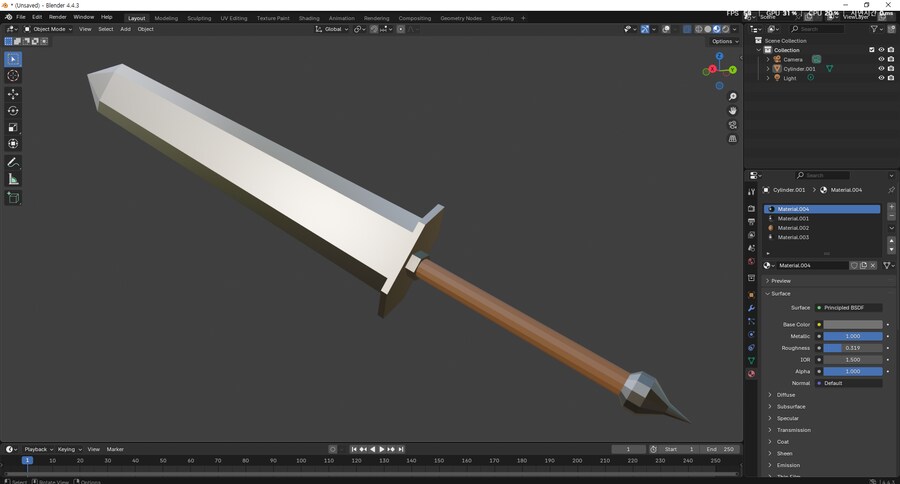The width and height of the screenshot is (900, 484).
Task: Switch perspective/orthographic grid icon
Action: pyautogui.click(x=732, y=138)
